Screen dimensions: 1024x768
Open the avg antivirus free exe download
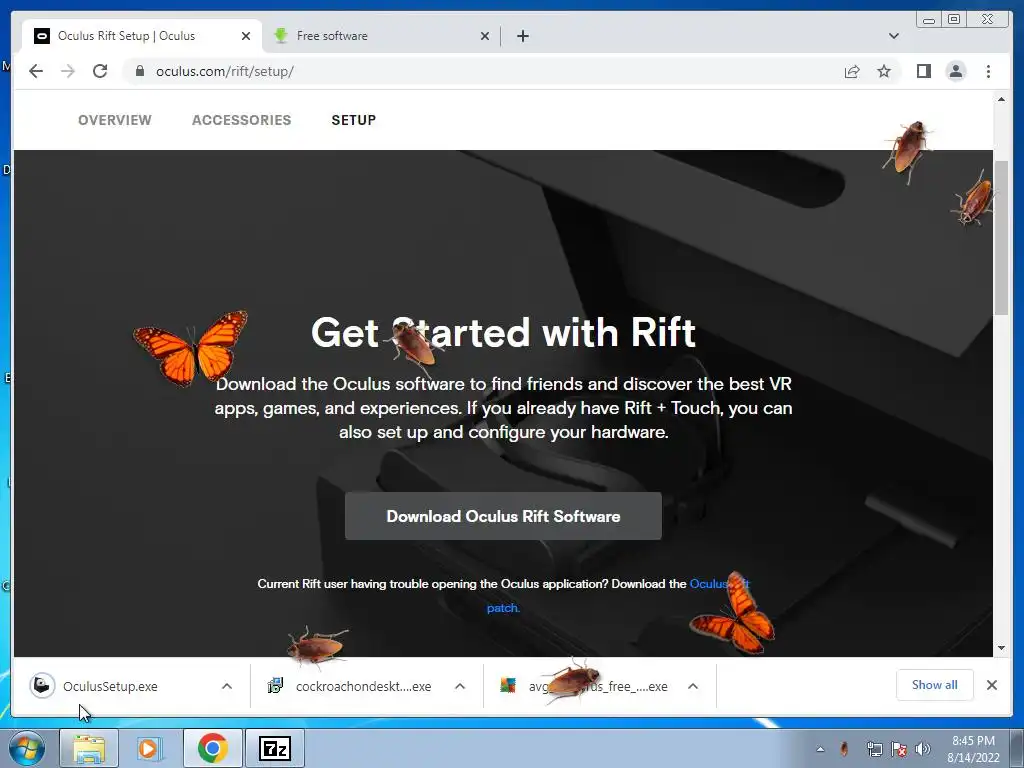click(x=598, y=686)
